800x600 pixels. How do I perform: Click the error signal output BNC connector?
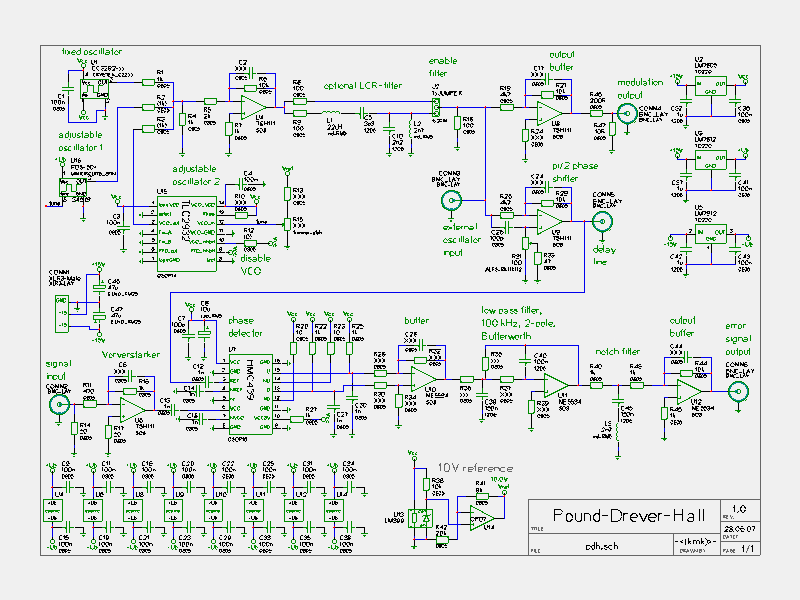(x=738, y=392)
